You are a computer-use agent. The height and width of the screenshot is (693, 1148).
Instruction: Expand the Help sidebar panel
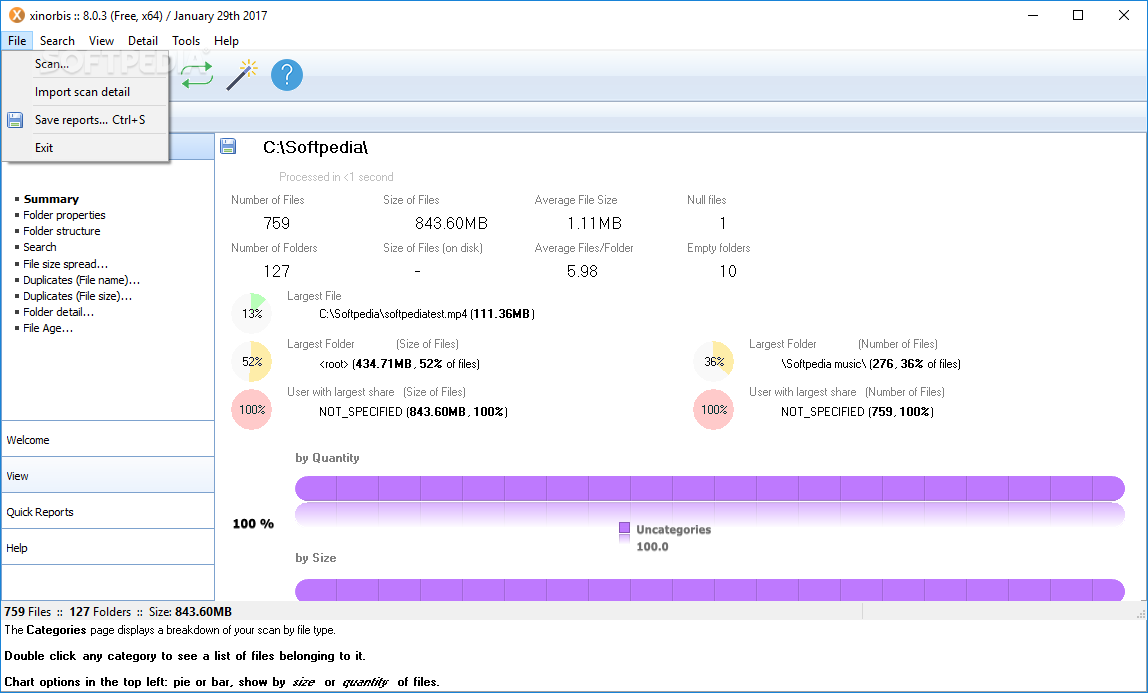108,547
